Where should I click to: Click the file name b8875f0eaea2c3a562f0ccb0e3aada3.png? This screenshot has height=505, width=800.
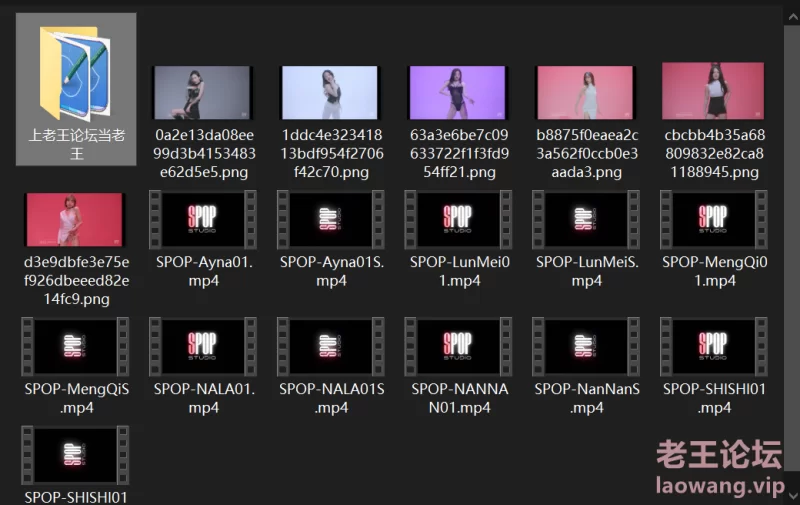click(587, 154)
